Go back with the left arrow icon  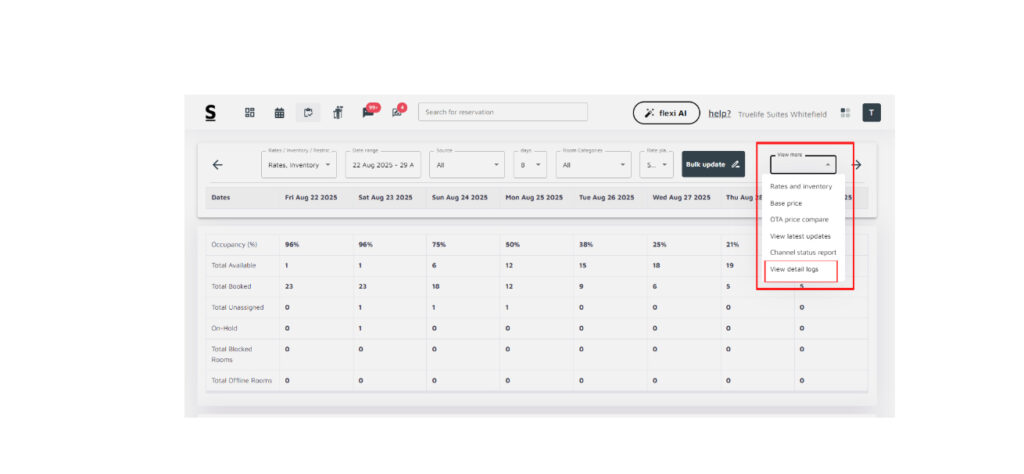click(x=217, y=165)
